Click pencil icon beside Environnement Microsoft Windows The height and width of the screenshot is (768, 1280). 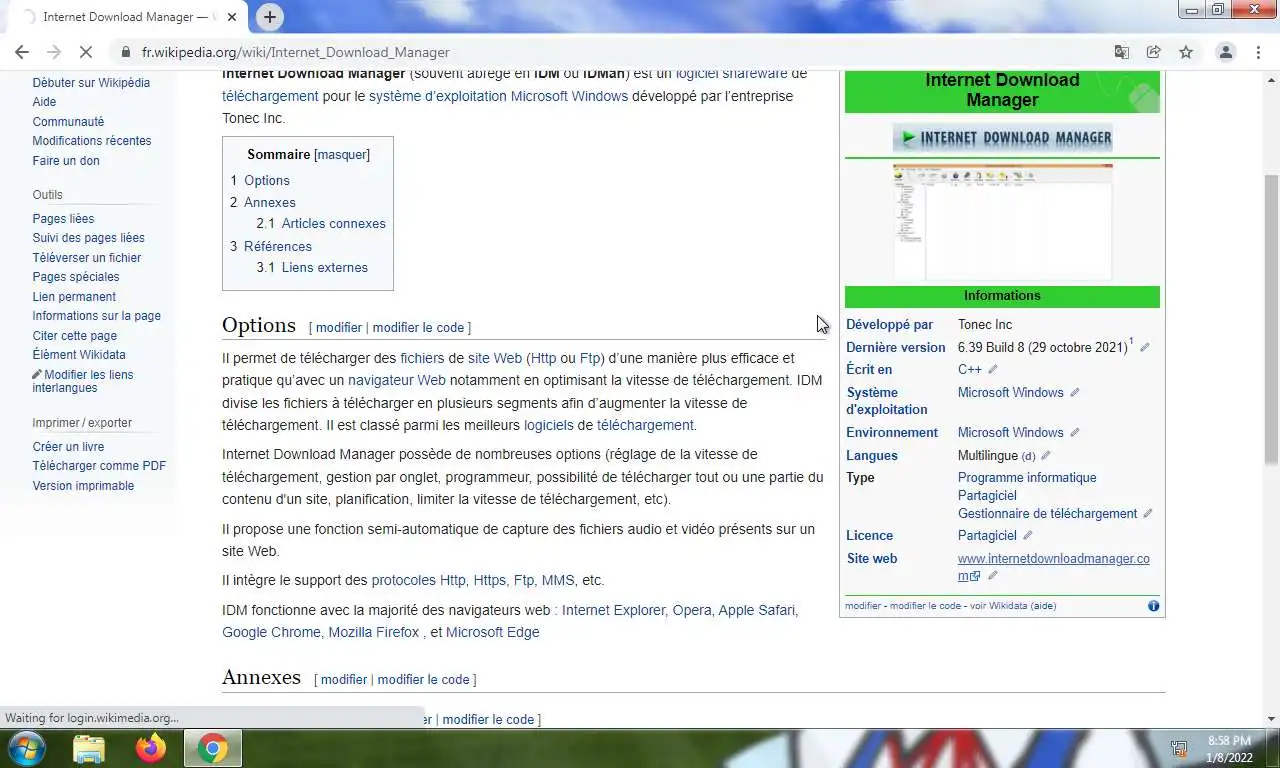coord(1075,433)
